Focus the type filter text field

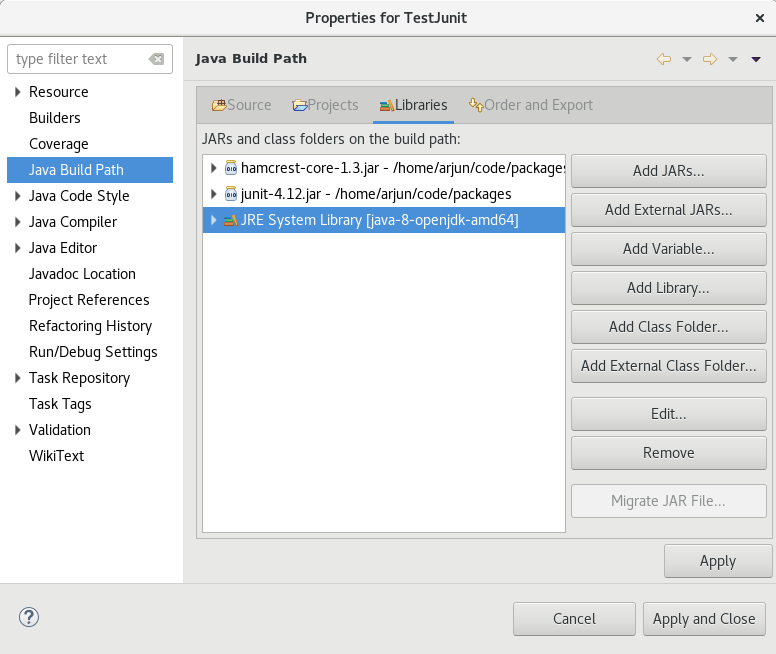click(x=78, y=59)
